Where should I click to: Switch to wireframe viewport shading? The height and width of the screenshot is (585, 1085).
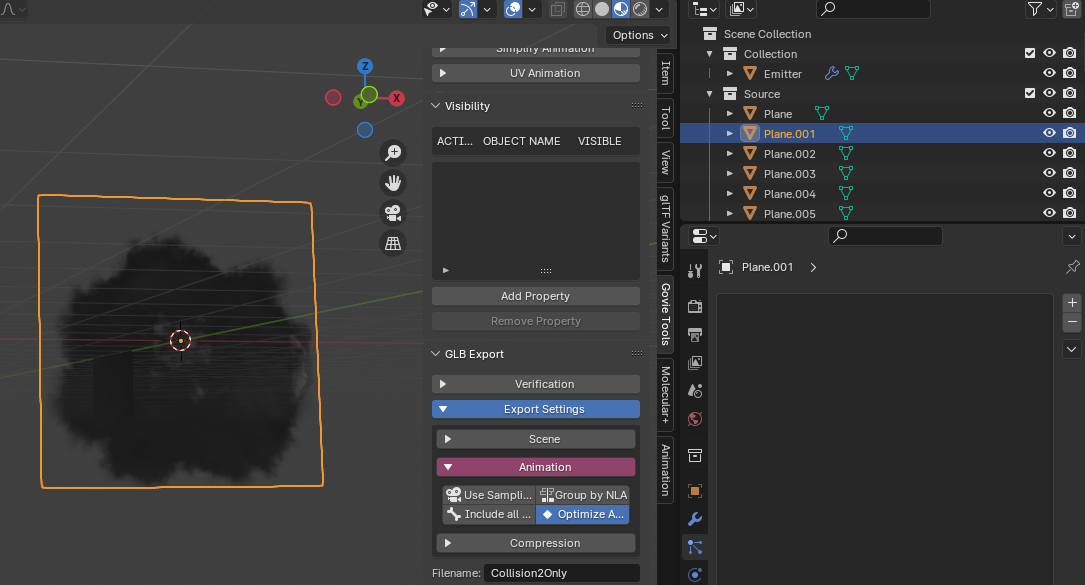coord(583,9)
